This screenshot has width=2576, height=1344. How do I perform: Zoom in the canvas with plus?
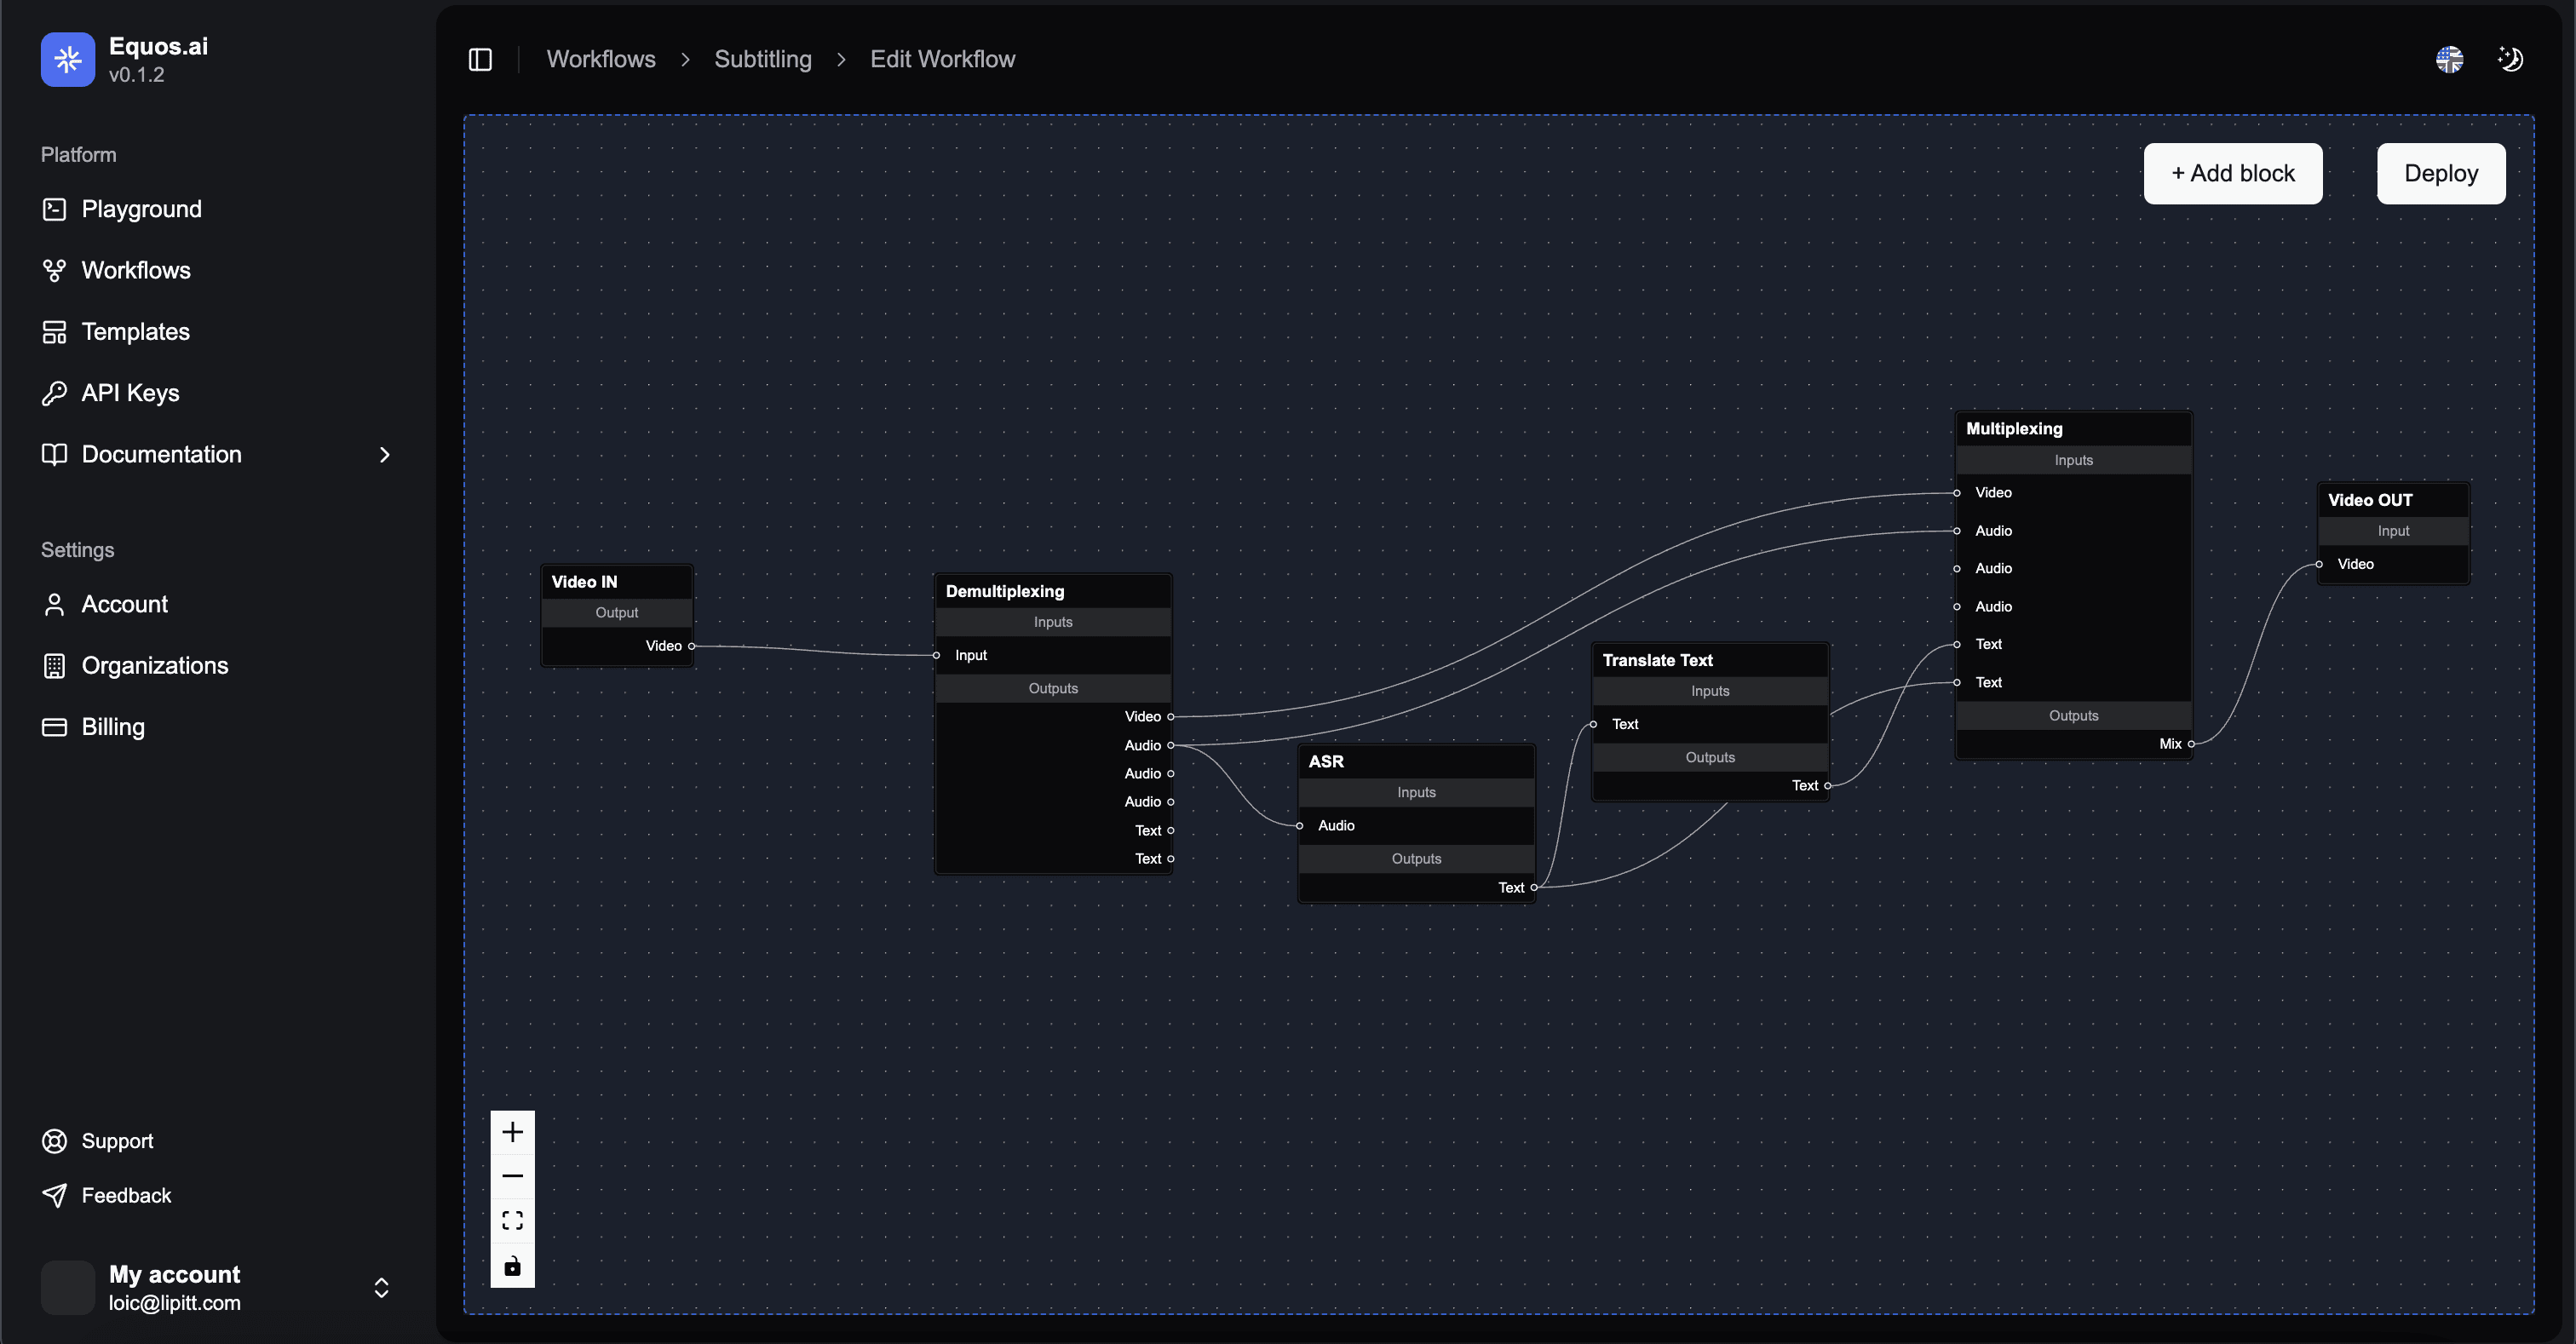tap(512, 1132)
